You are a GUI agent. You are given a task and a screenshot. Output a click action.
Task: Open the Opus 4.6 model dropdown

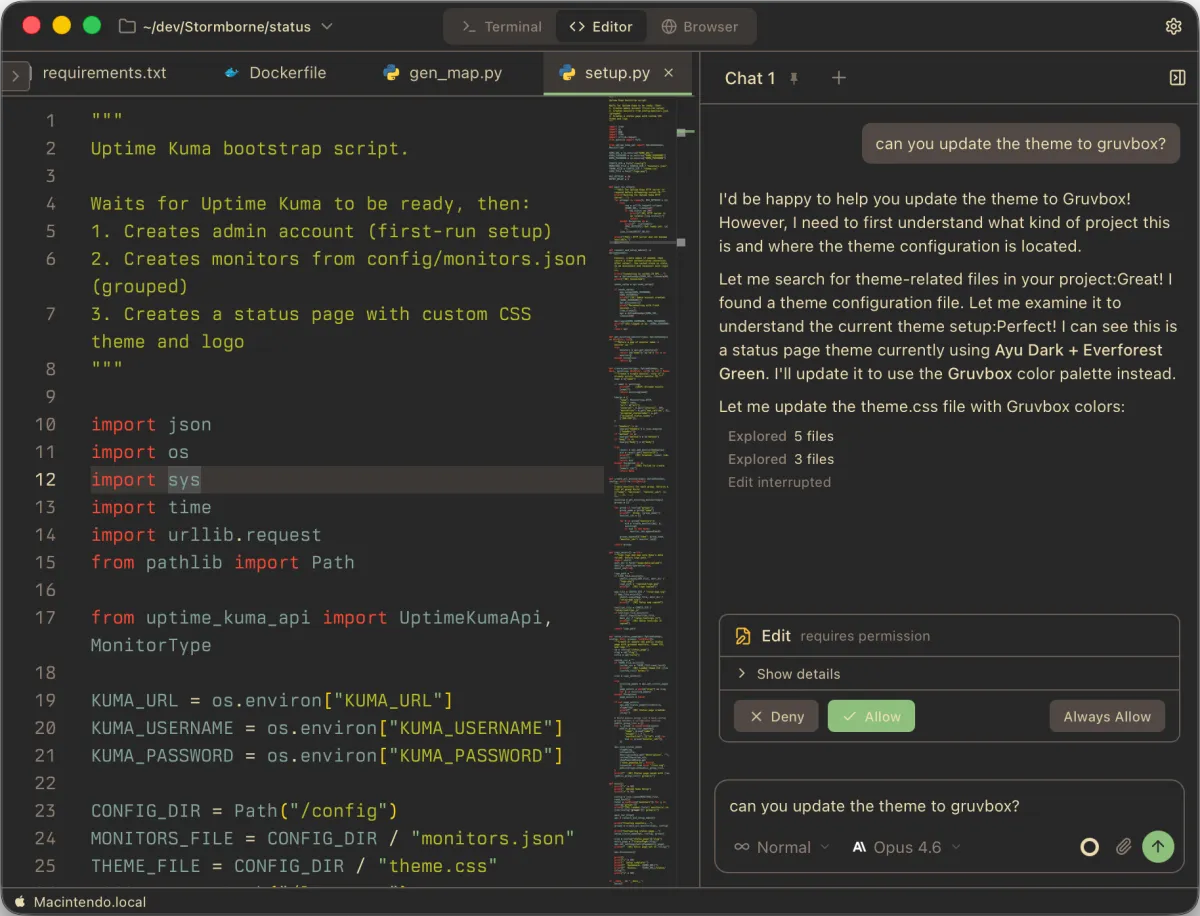[x=906, y=847]
